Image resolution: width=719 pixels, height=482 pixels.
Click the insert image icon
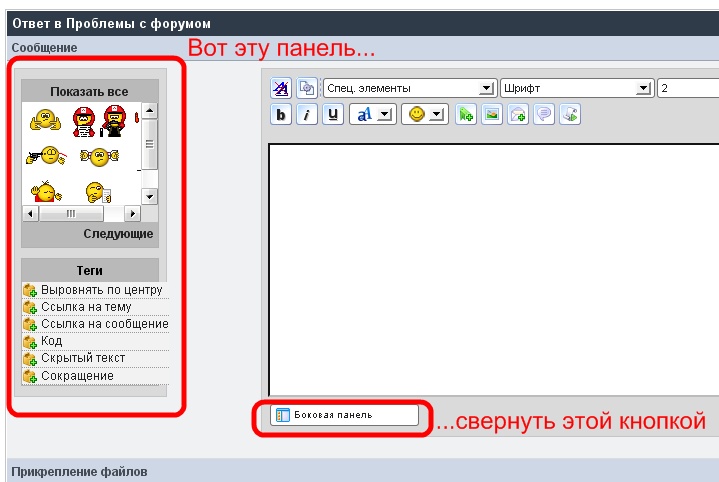pos(492,115)
